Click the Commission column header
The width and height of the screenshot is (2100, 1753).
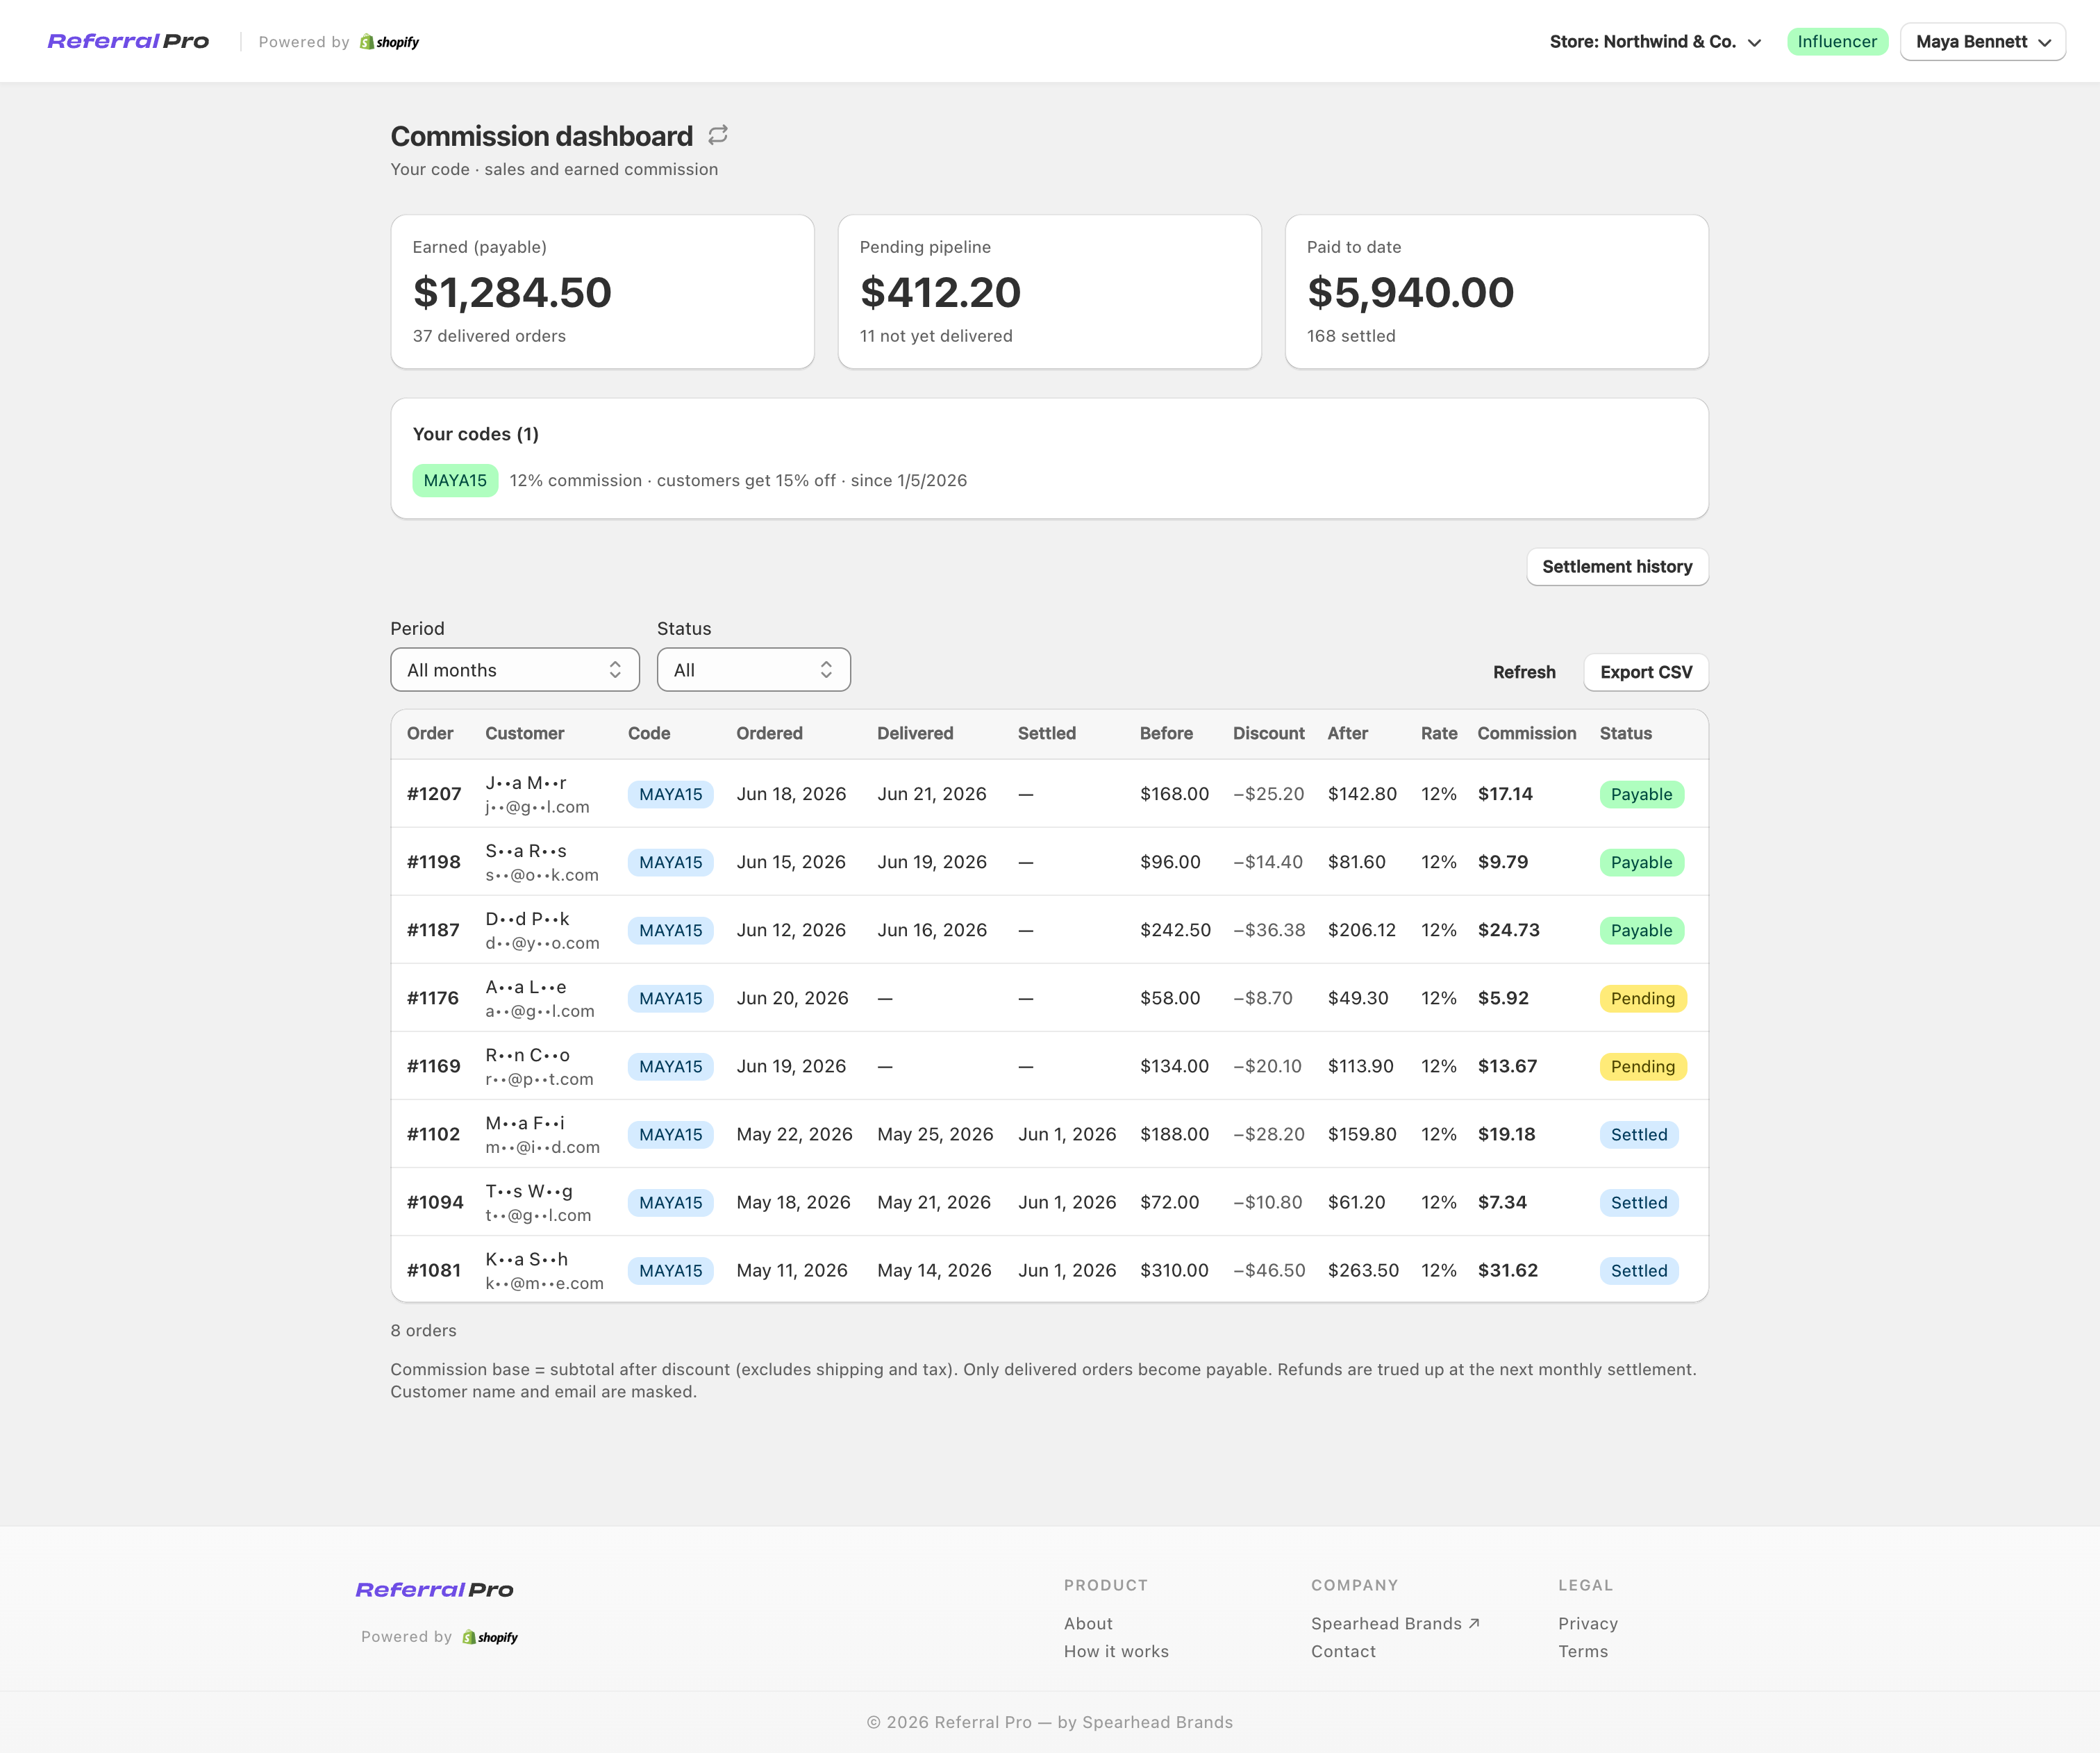point(1526,733)
